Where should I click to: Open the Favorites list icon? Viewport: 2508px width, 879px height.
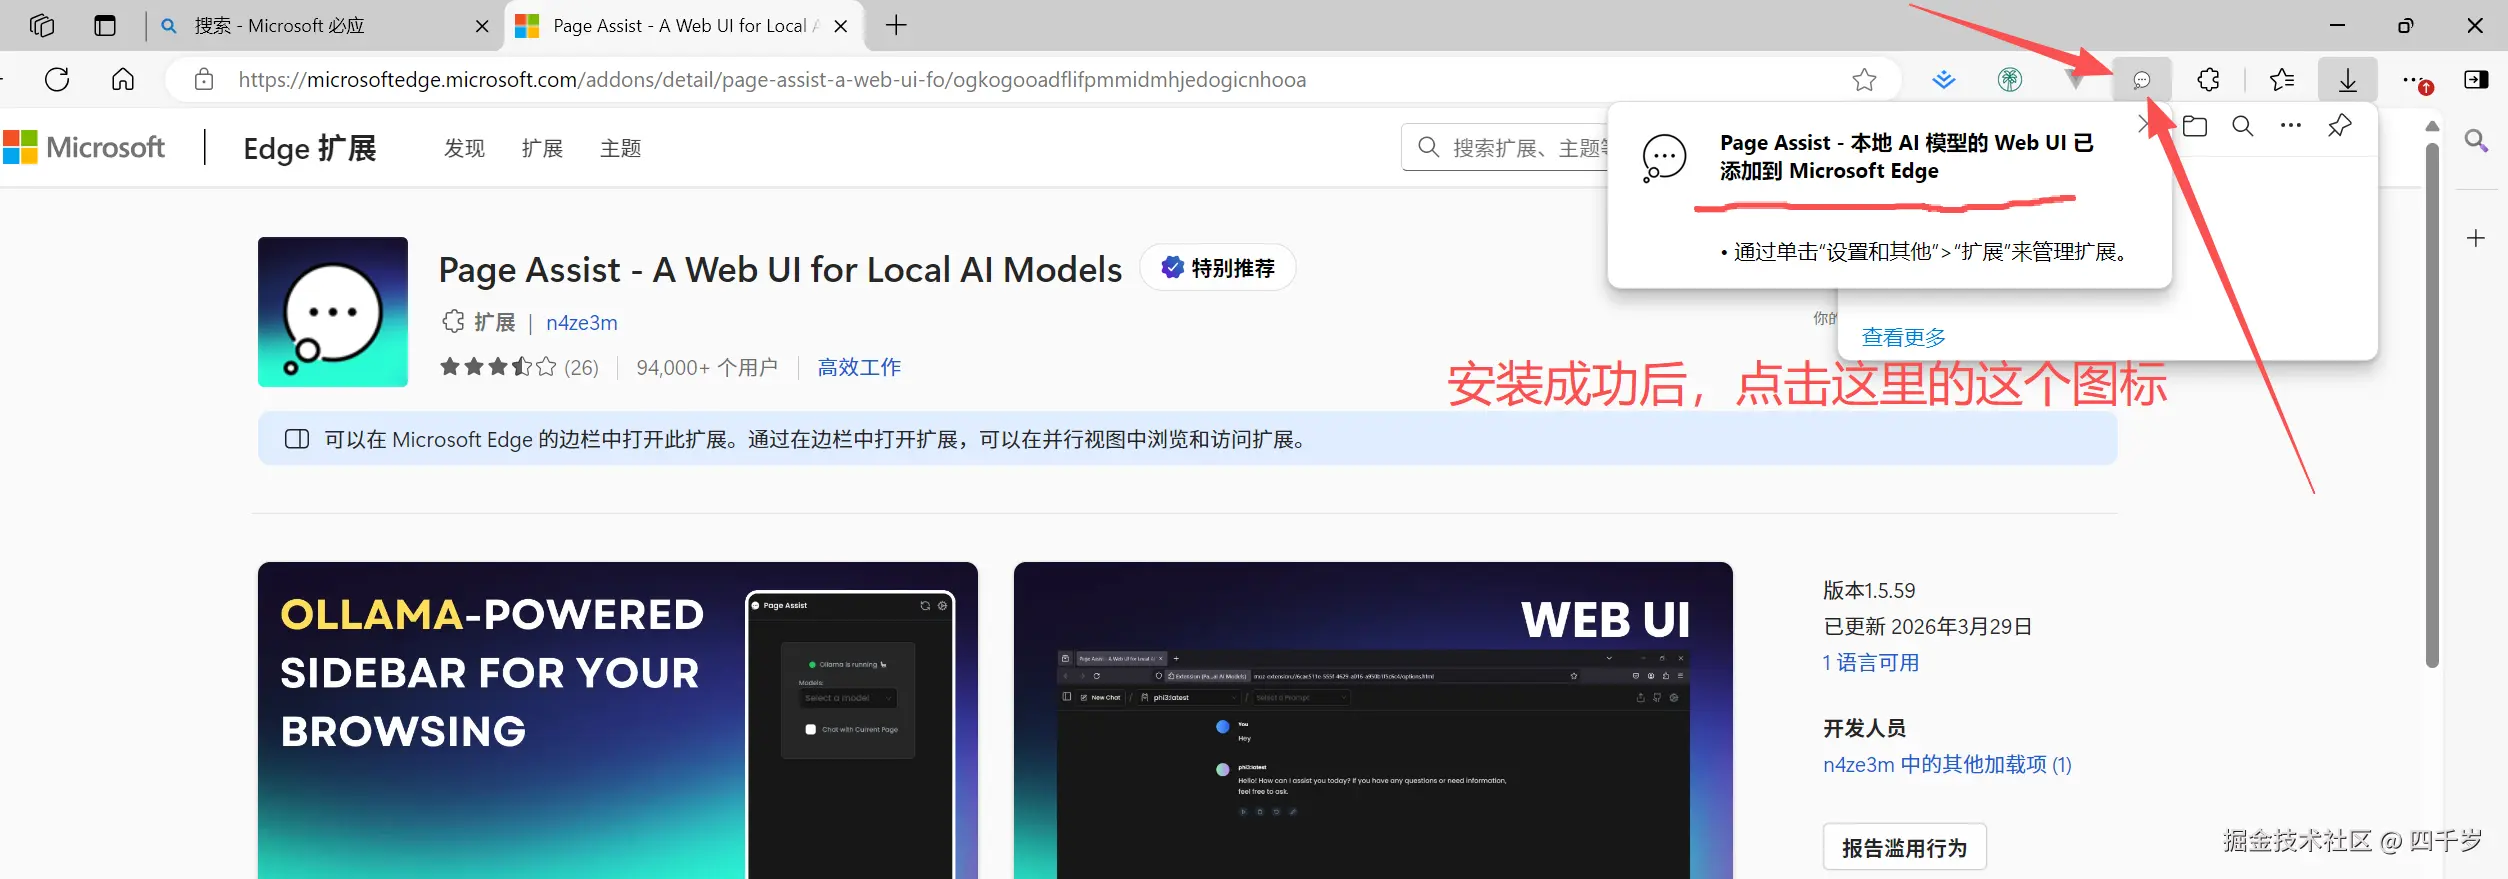point(2282,79)
